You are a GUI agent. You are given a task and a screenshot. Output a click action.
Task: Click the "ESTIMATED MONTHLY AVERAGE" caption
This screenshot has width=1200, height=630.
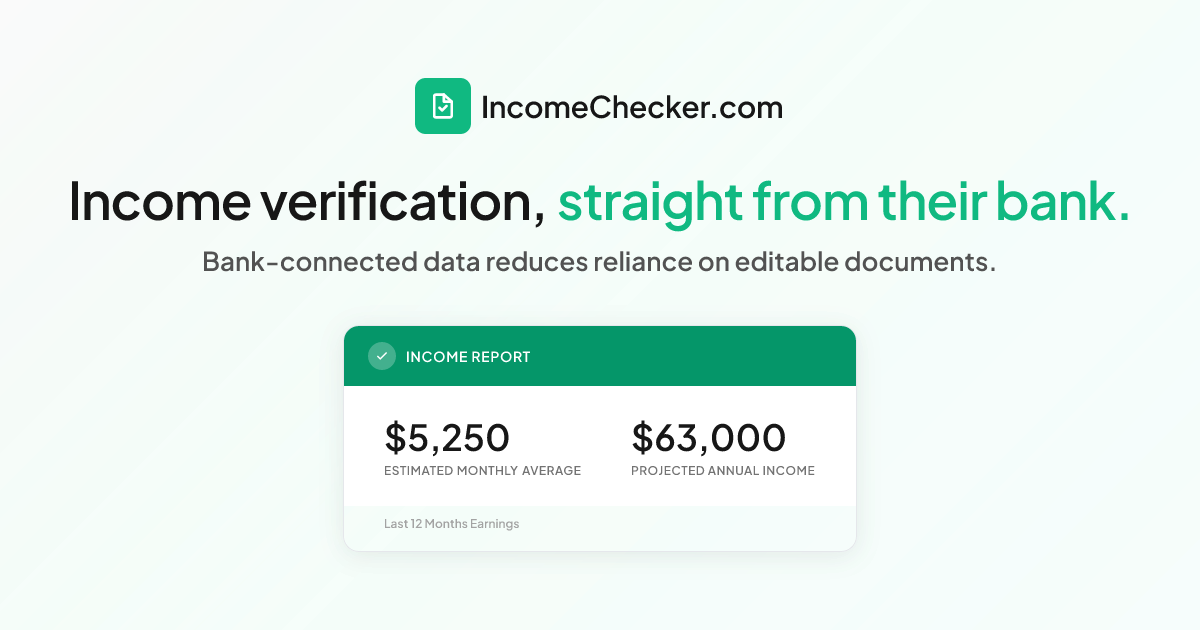click(482, 471)
